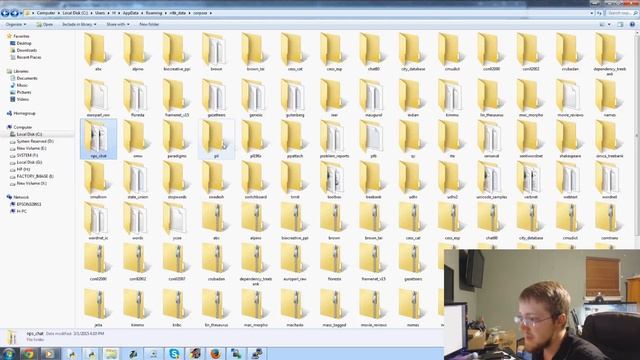Expand the Network node in sidebar

[18, 197]
